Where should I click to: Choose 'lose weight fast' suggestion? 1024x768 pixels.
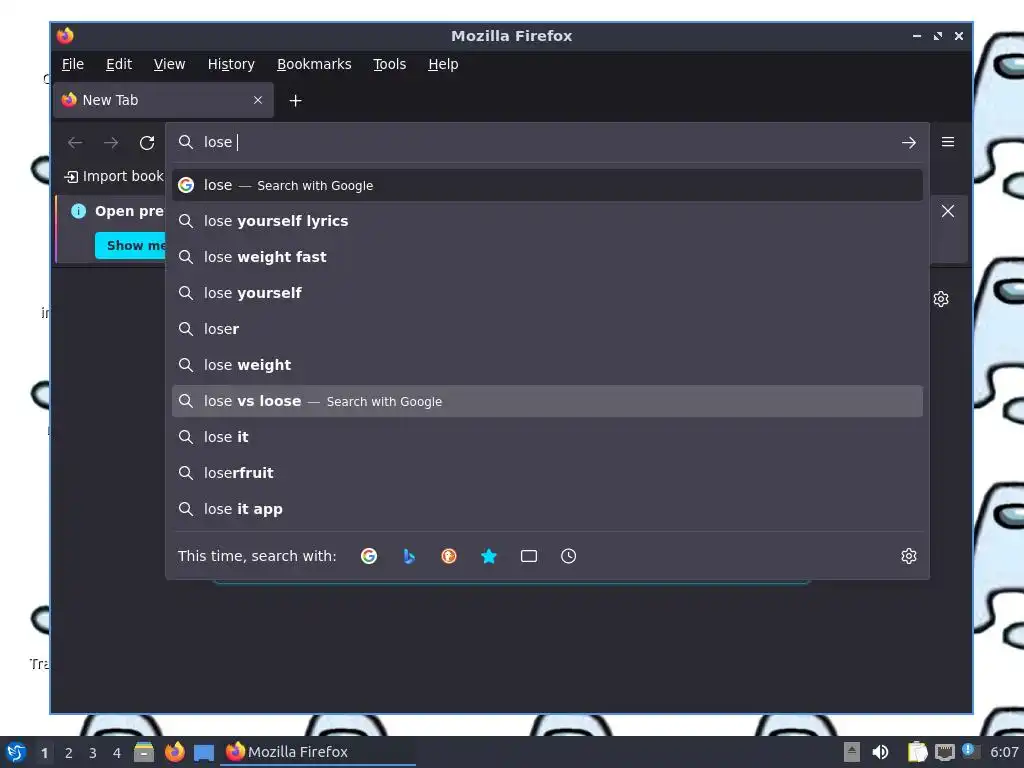point(547,257)
